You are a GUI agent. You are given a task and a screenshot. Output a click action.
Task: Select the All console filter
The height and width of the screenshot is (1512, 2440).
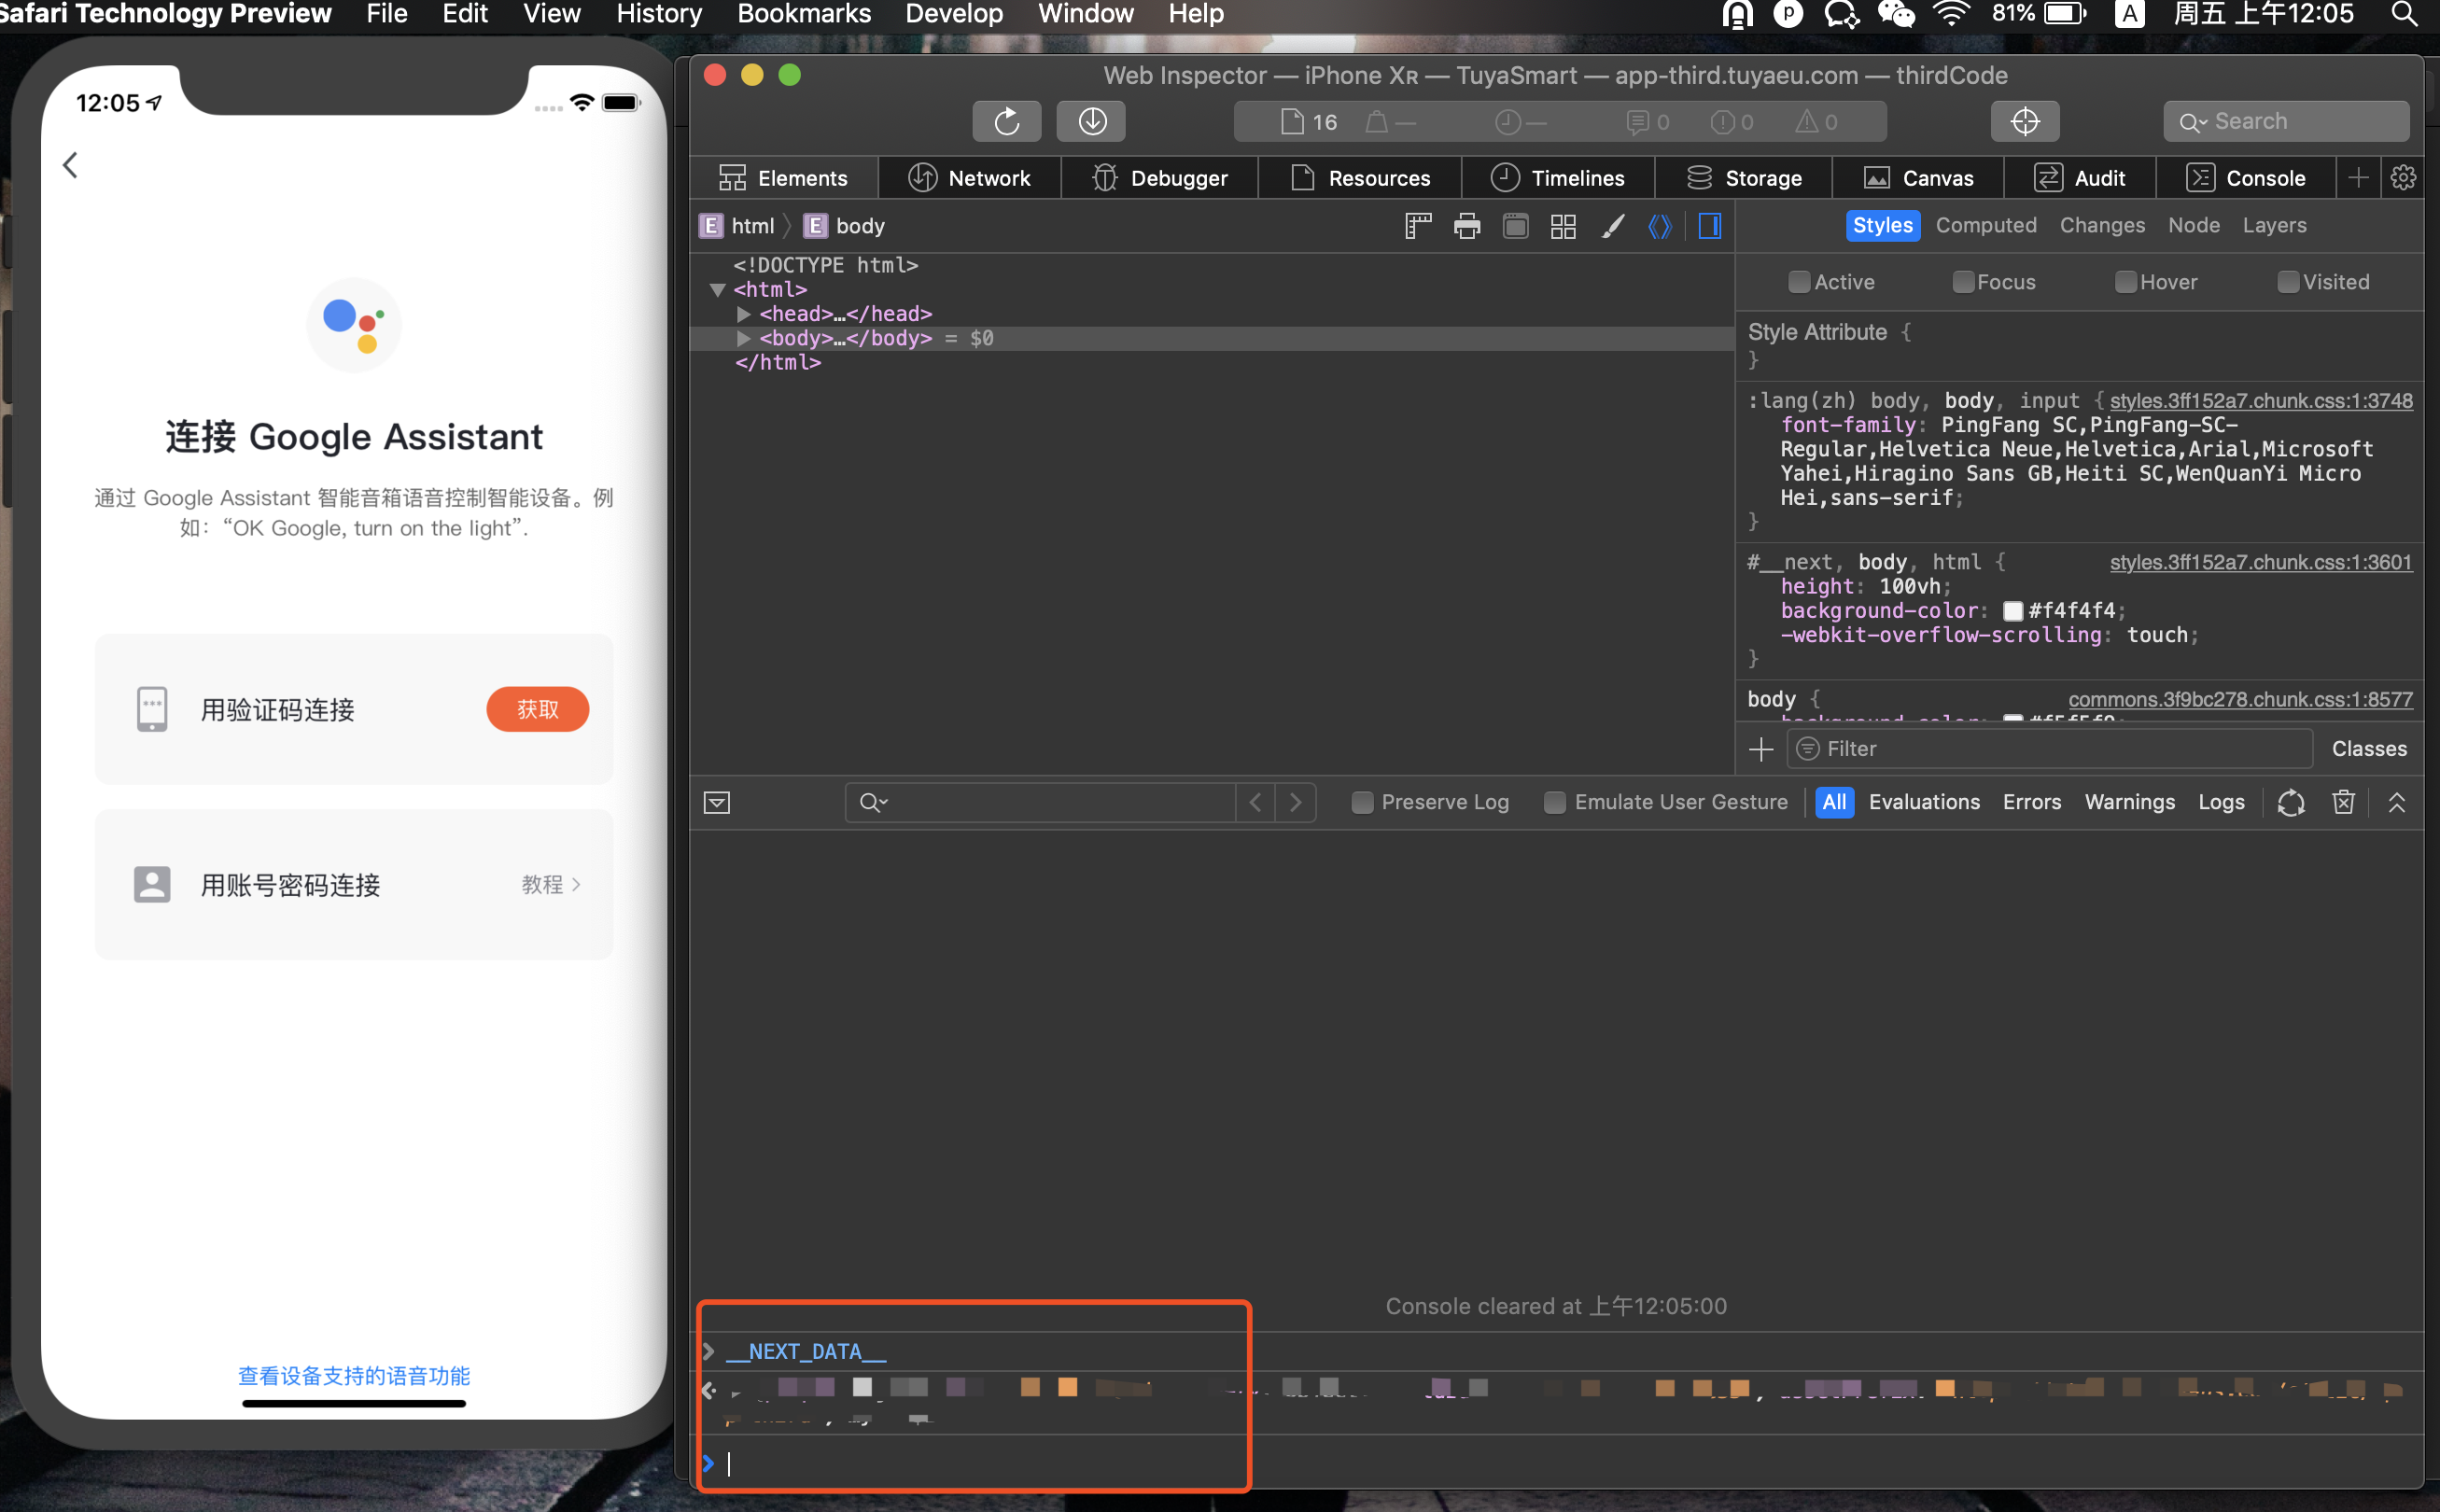[1834, 802]
